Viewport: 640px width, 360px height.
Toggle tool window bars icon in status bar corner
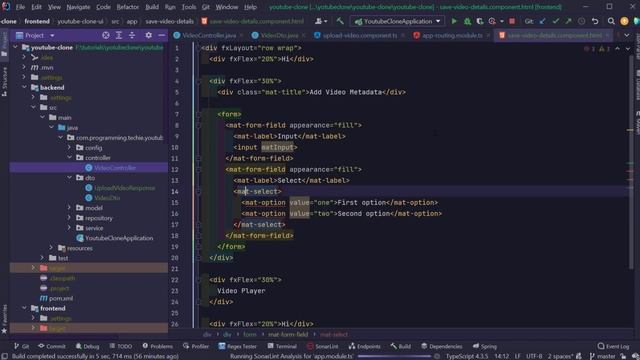coord(4,356)
